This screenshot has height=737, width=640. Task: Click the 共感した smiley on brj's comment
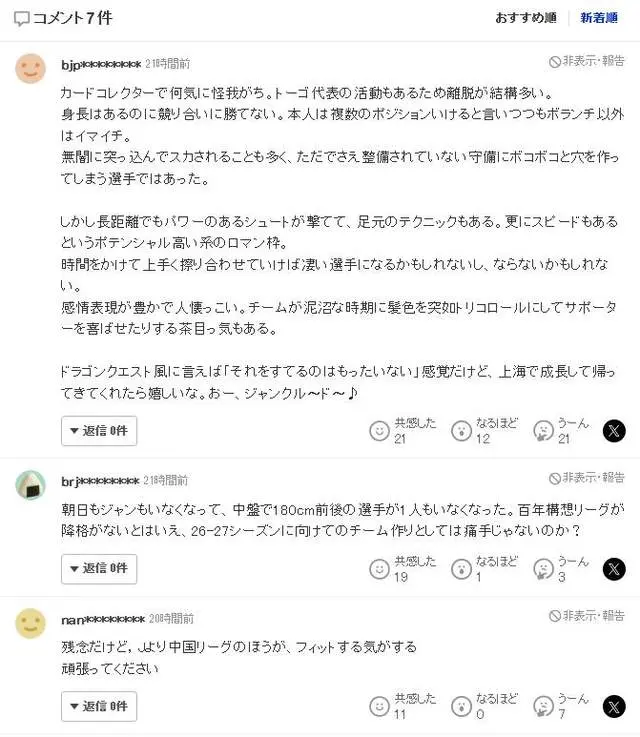point(379,569)
